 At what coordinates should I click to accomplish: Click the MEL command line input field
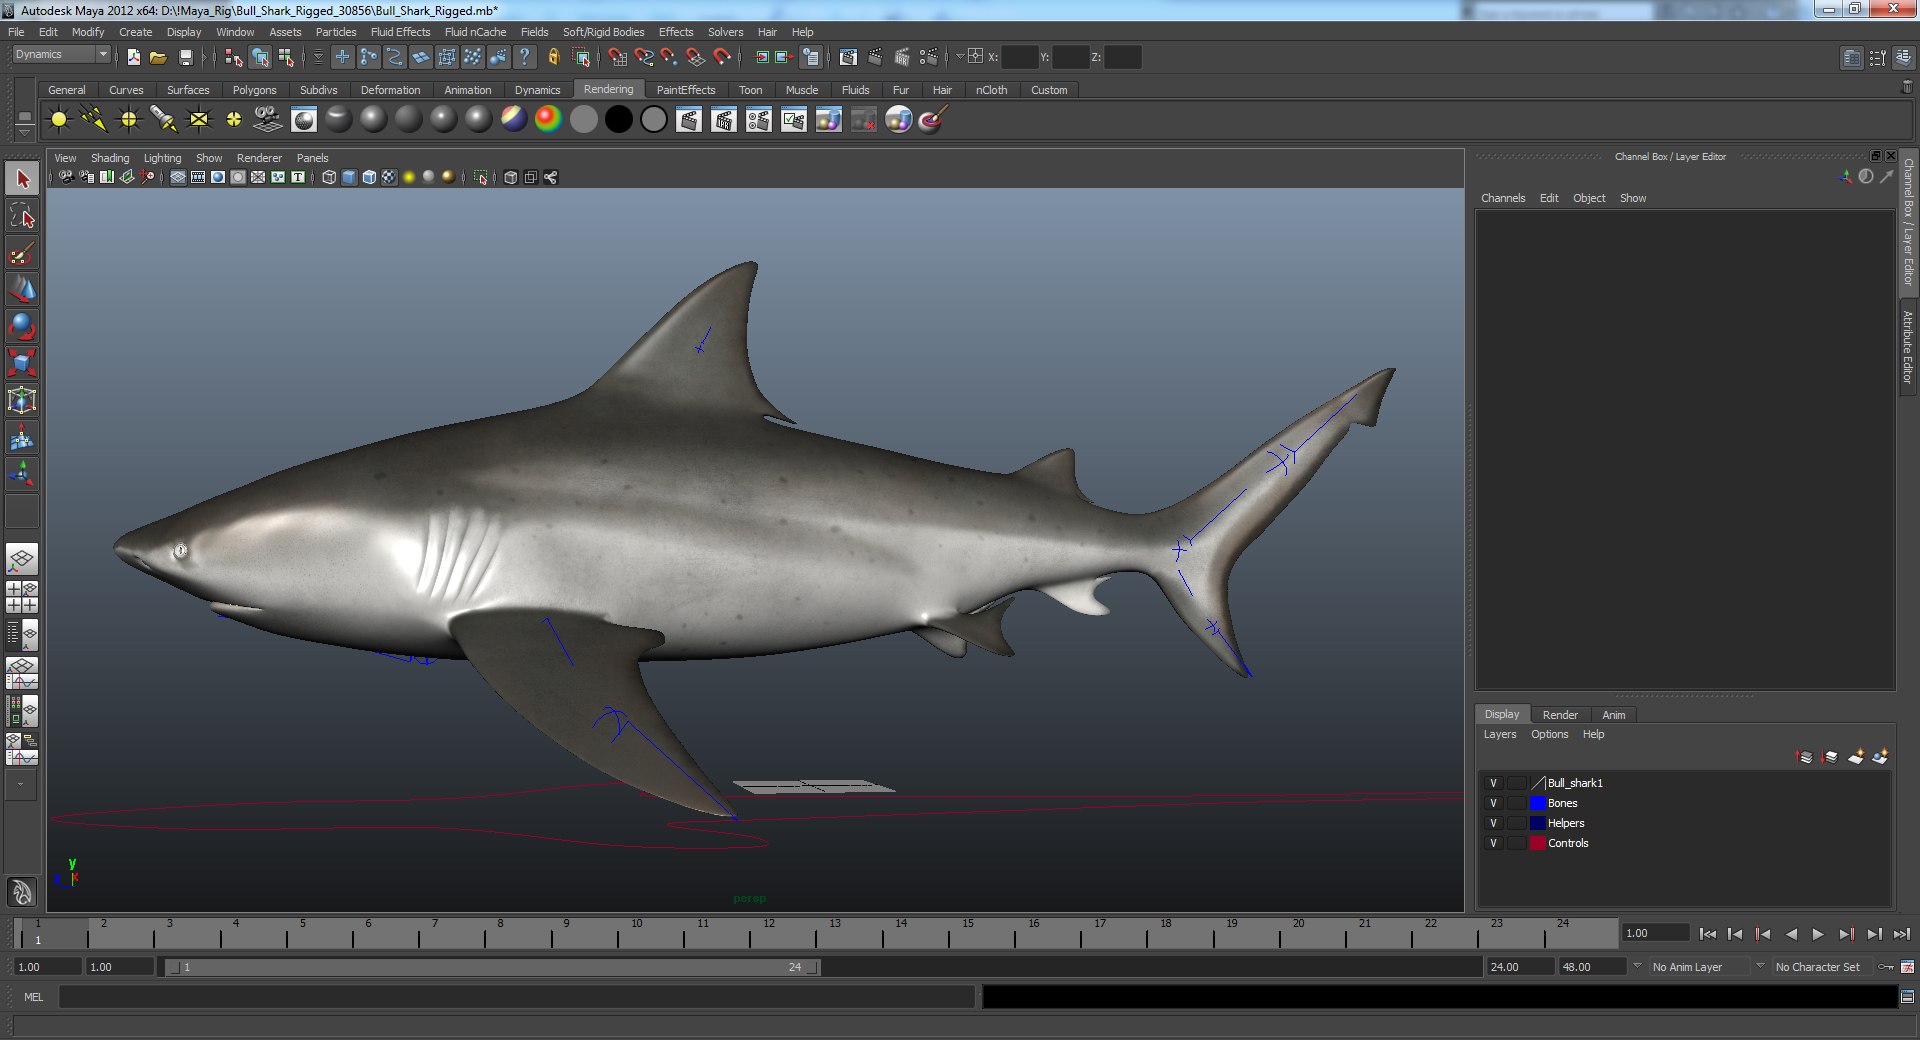(516, 997)
